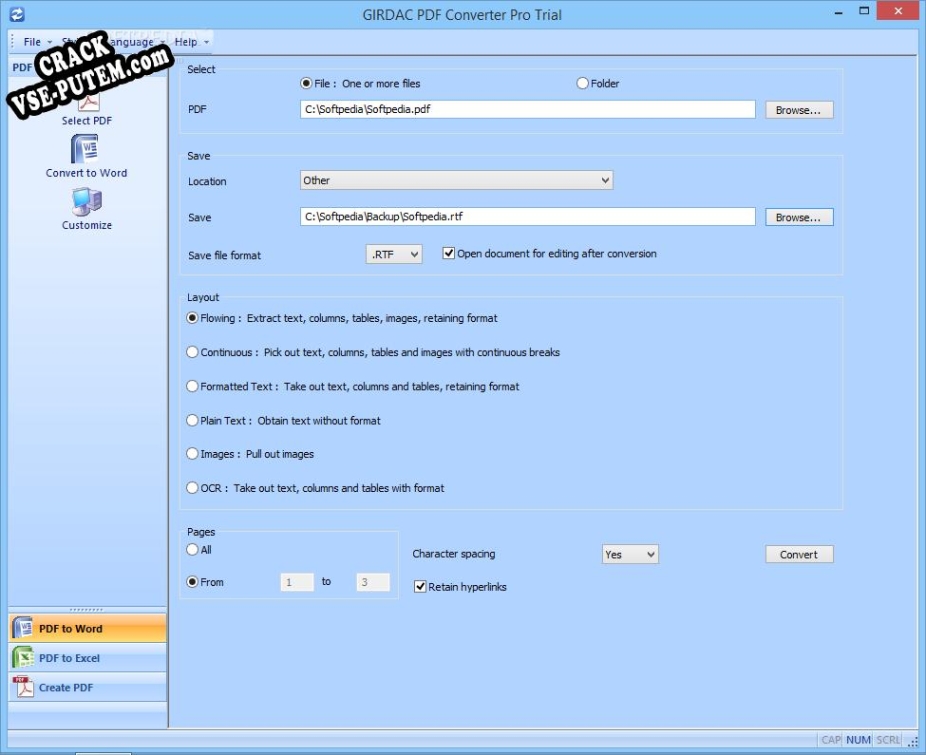The height and width of the screenshot is (755, 926).
Task: Toggle the Retain hyperlinks checkbox
Action: [x=420, y=587]
